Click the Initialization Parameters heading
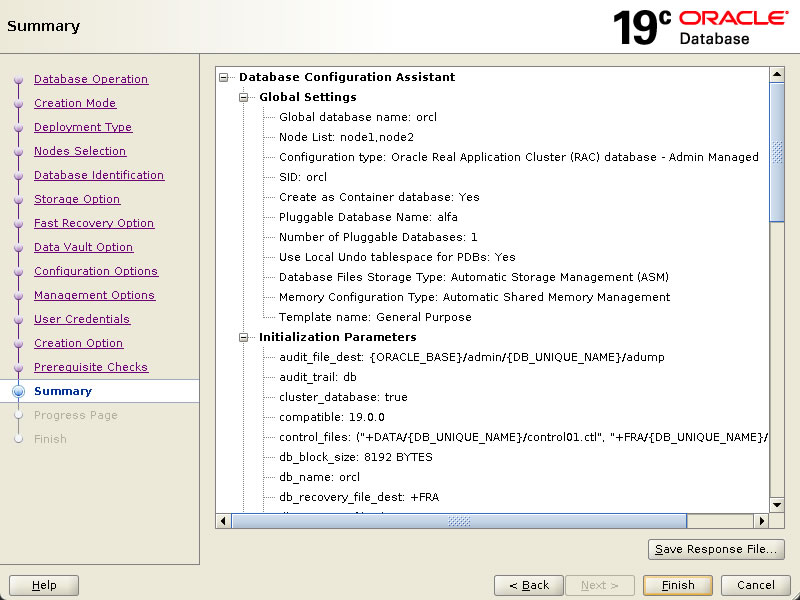The height and width of the screenshot is (600, 800). pos(337,337)
